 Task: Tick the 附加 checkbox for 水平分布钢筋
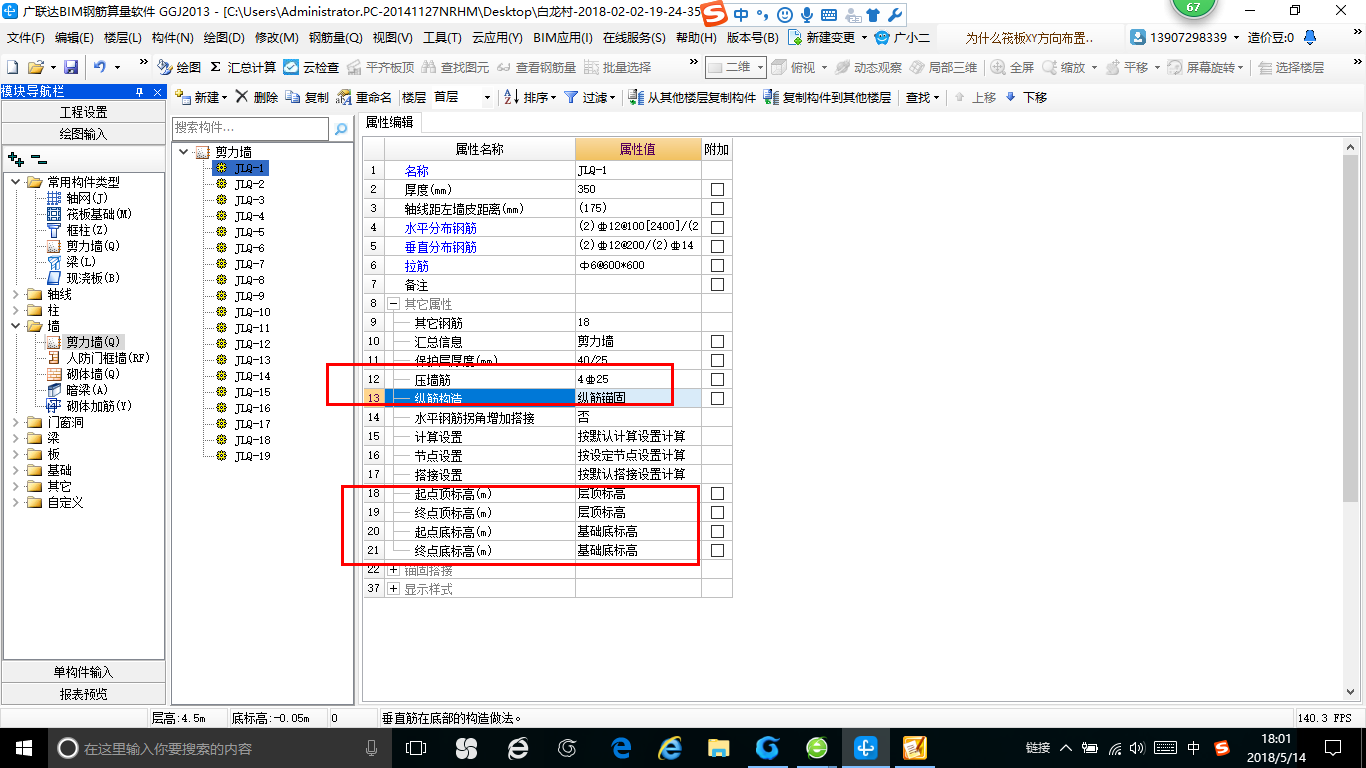coord(717,228)
